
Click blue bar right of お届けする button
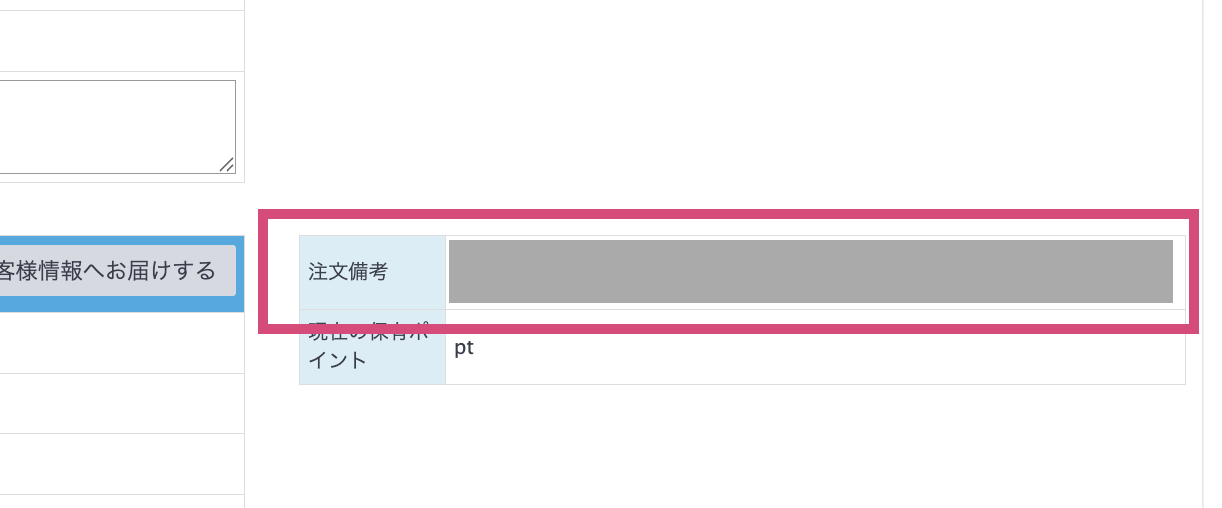[x=240, y=272]
